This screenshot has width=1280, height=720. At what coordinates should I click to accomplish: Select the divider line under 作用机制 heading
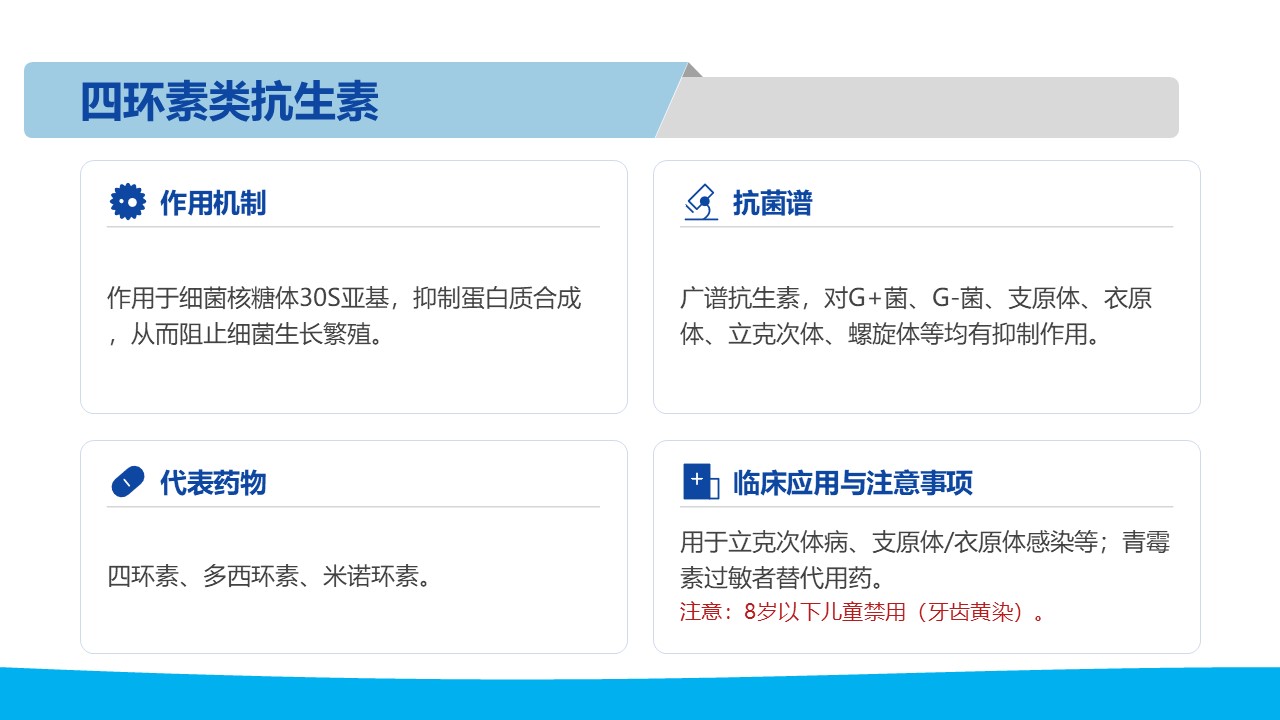pyautogui.click(x=353, y=227)
